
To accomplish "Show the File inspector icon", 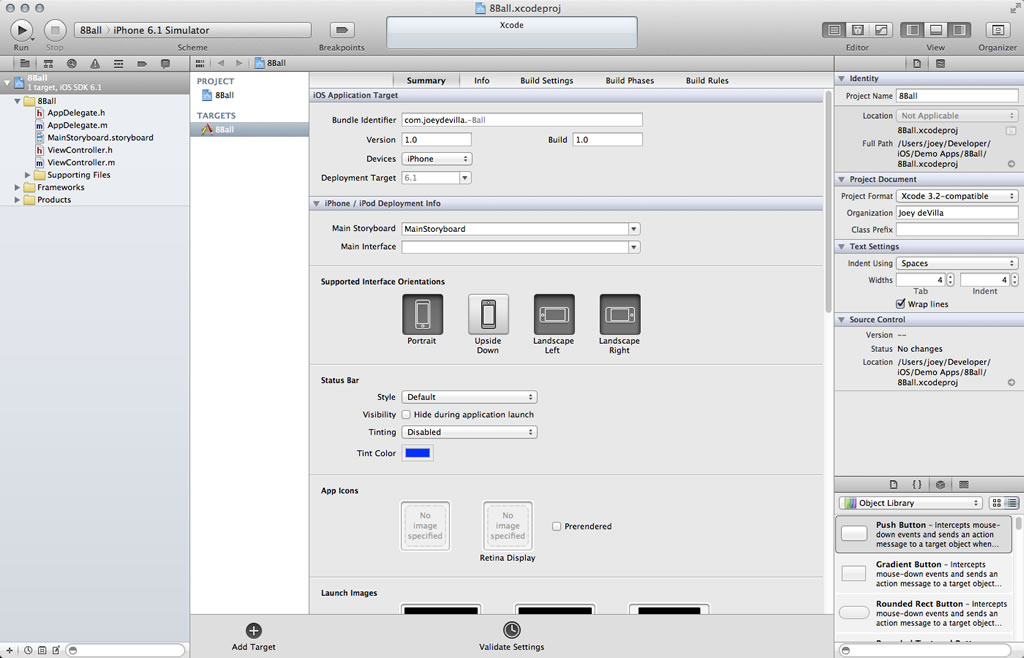I will point(917,63).
